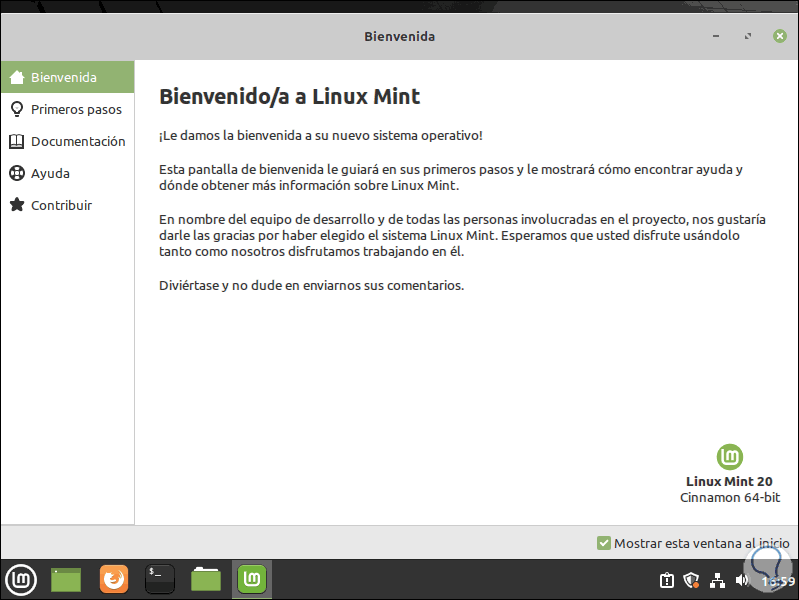Select the Ayuda sidebar item
The height and width of the screenshot is (600, 799).
[67, 173]
